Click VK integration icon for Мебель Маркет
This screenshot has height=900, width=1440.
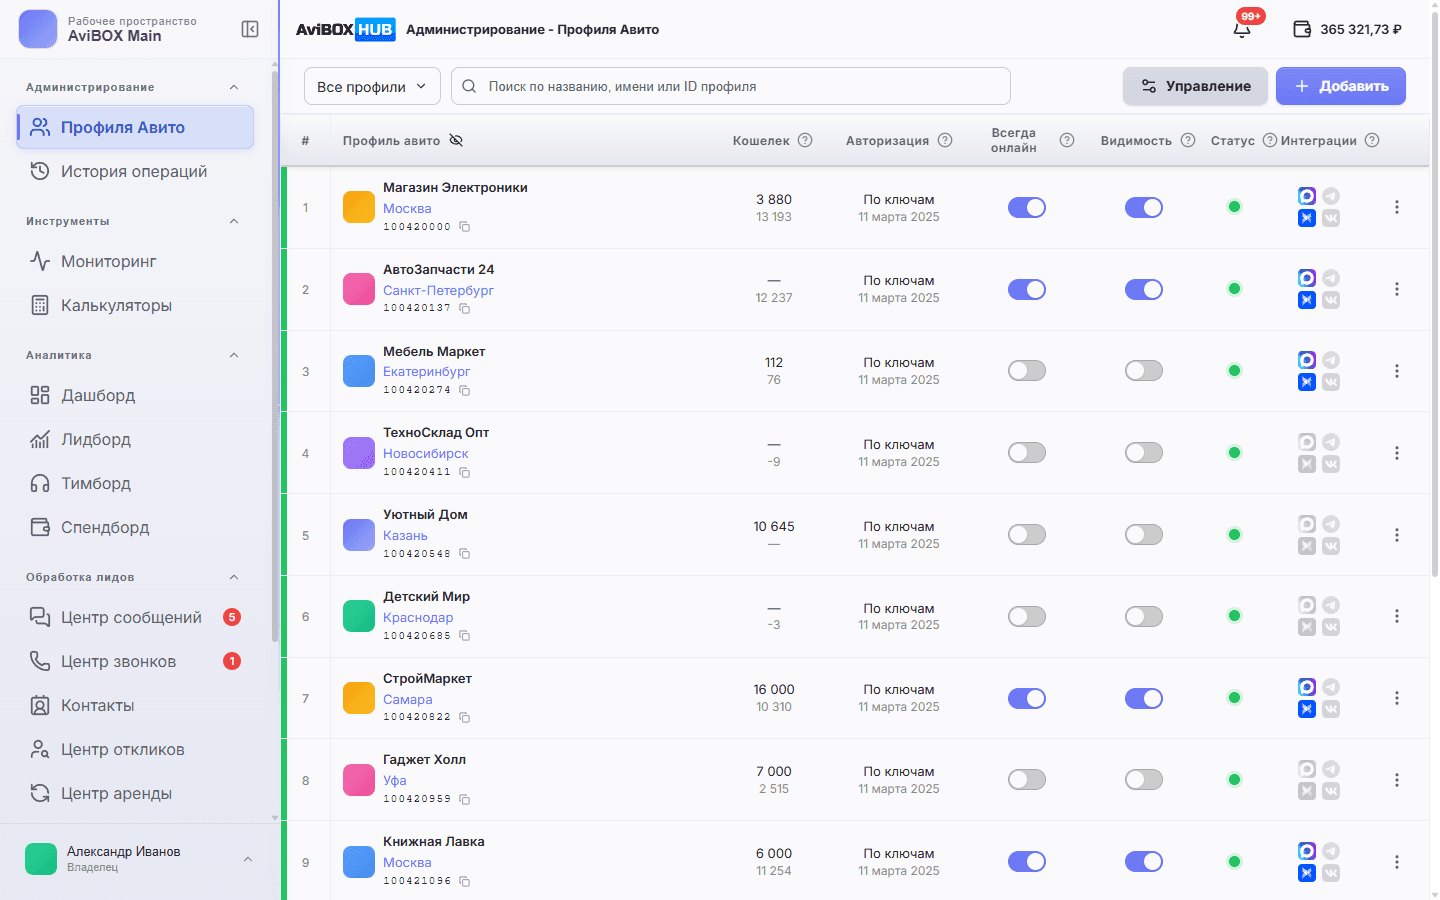(1331, 382)
